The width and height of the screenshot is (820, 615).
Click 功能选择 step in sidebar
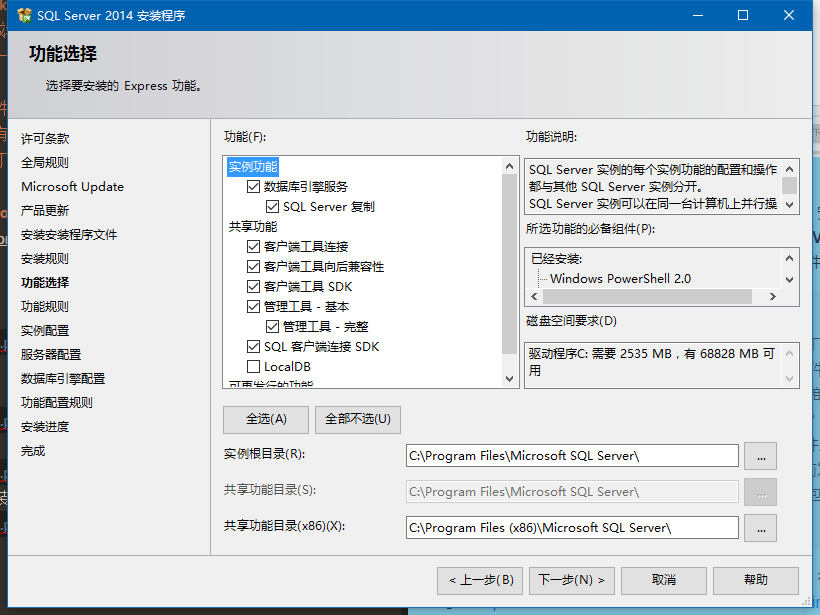45,283
